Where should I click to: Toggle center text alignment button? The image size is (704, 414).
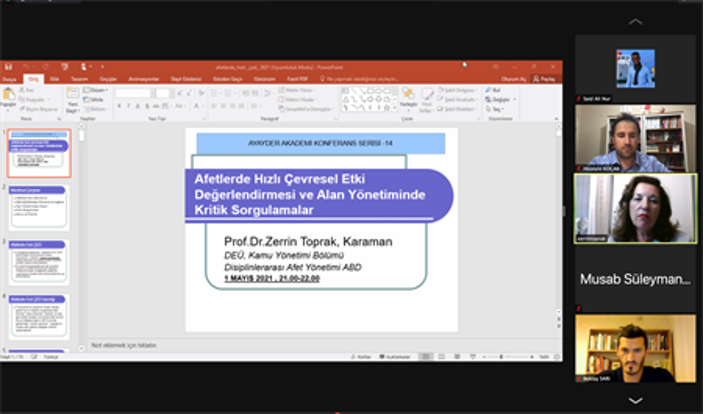[x=223, y=106]
